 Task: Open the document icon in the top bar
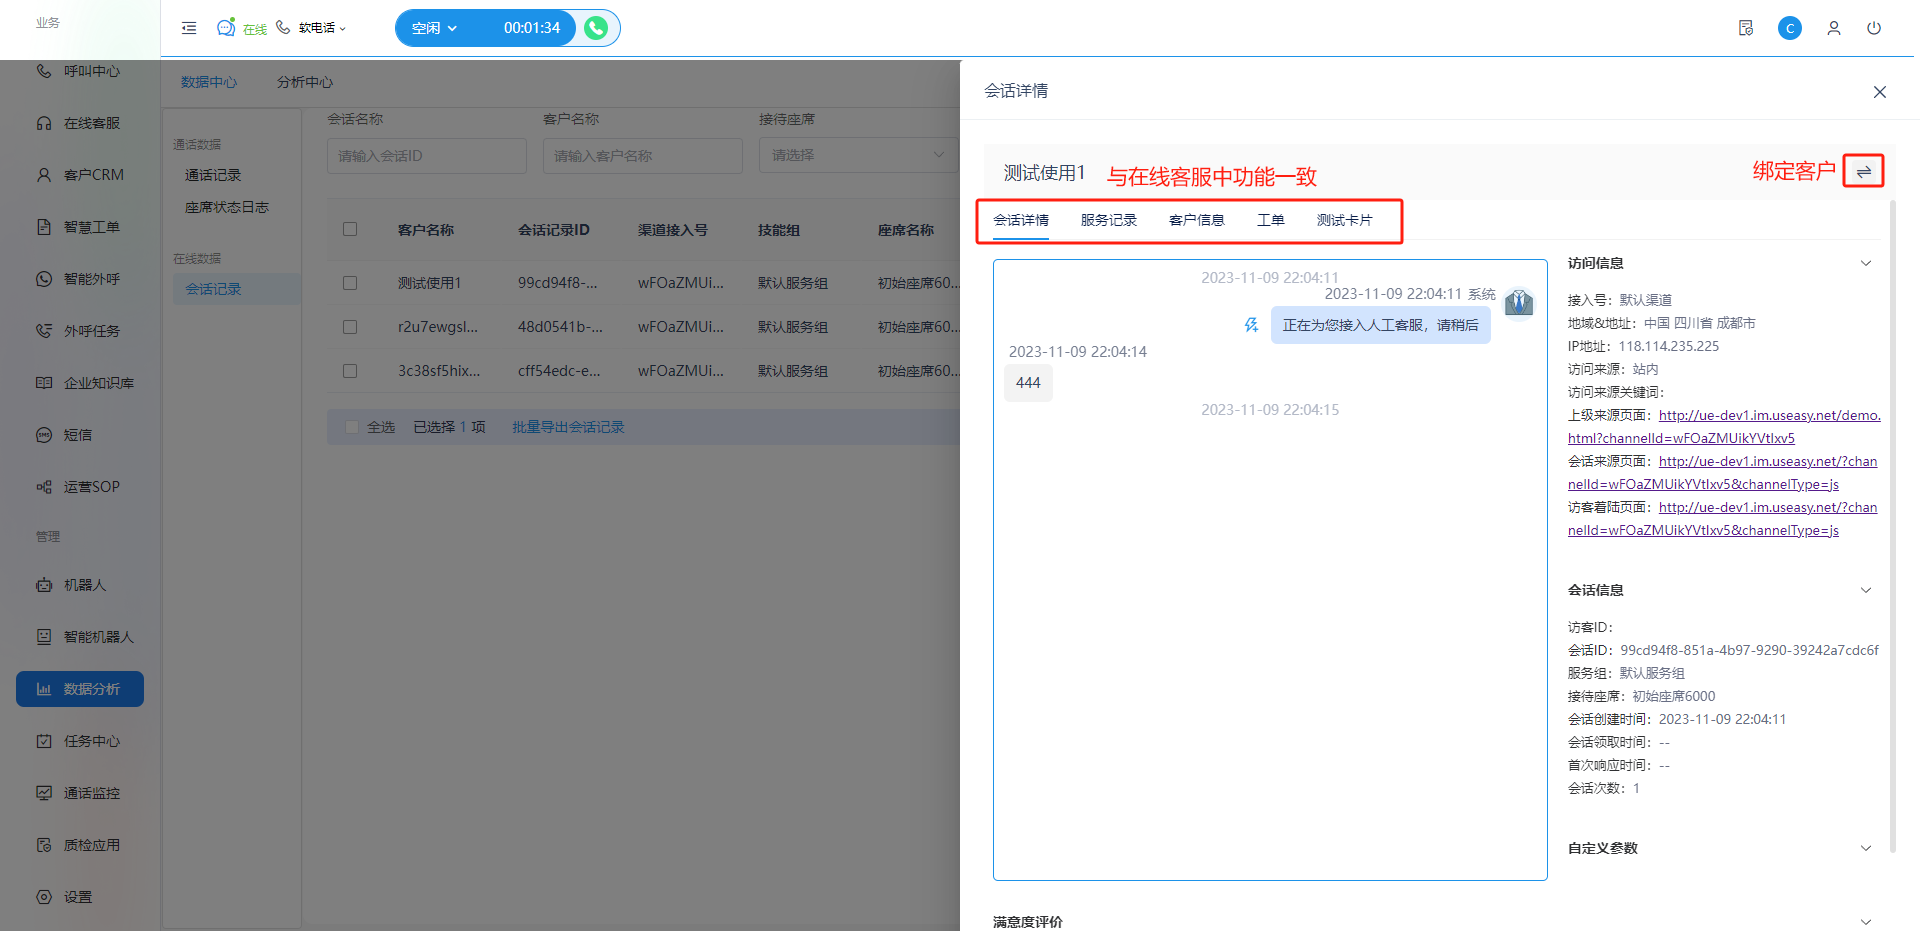[1746, 28]
